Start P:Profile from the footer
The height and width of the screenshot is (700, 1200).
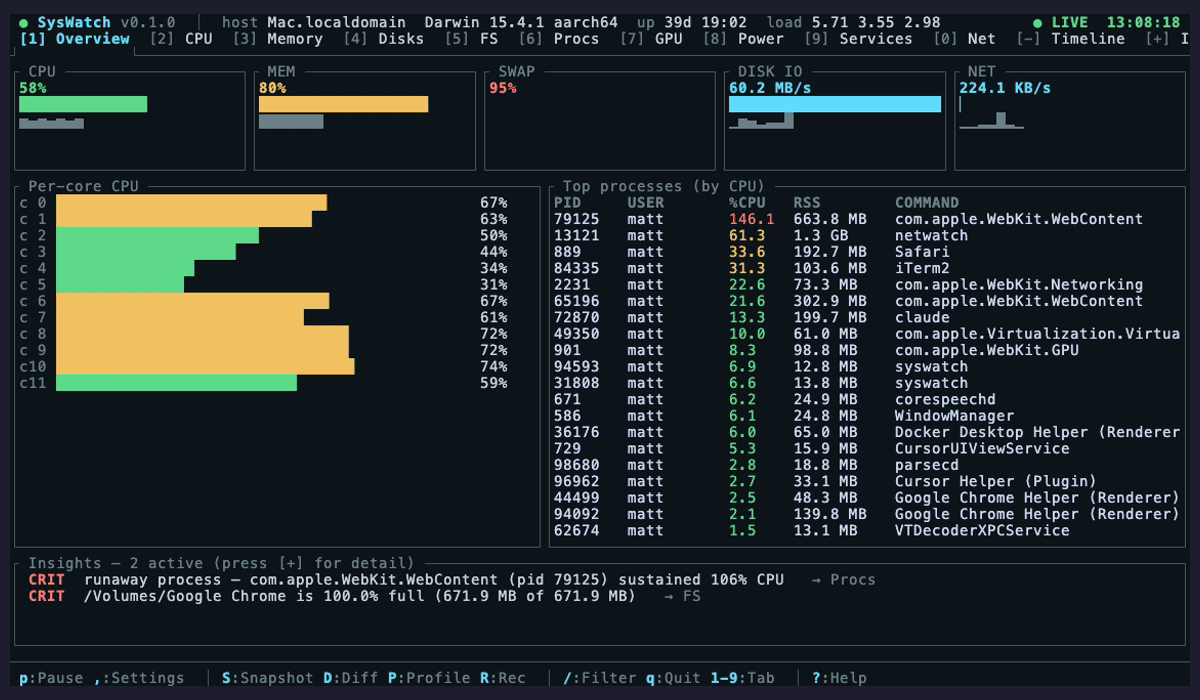[429, 678]
